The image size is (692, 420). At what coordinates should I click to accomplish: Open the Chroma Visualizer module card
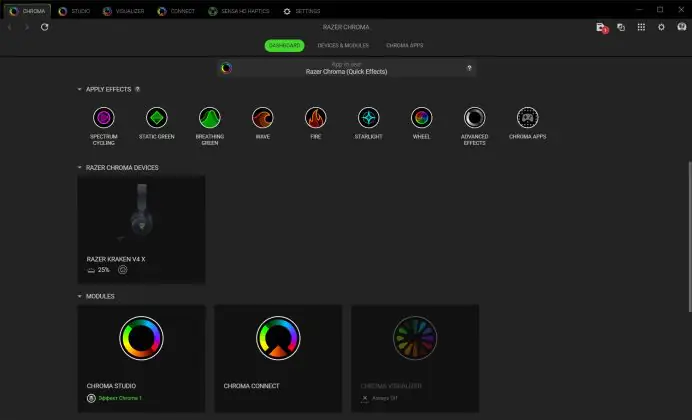click(415, 358)
